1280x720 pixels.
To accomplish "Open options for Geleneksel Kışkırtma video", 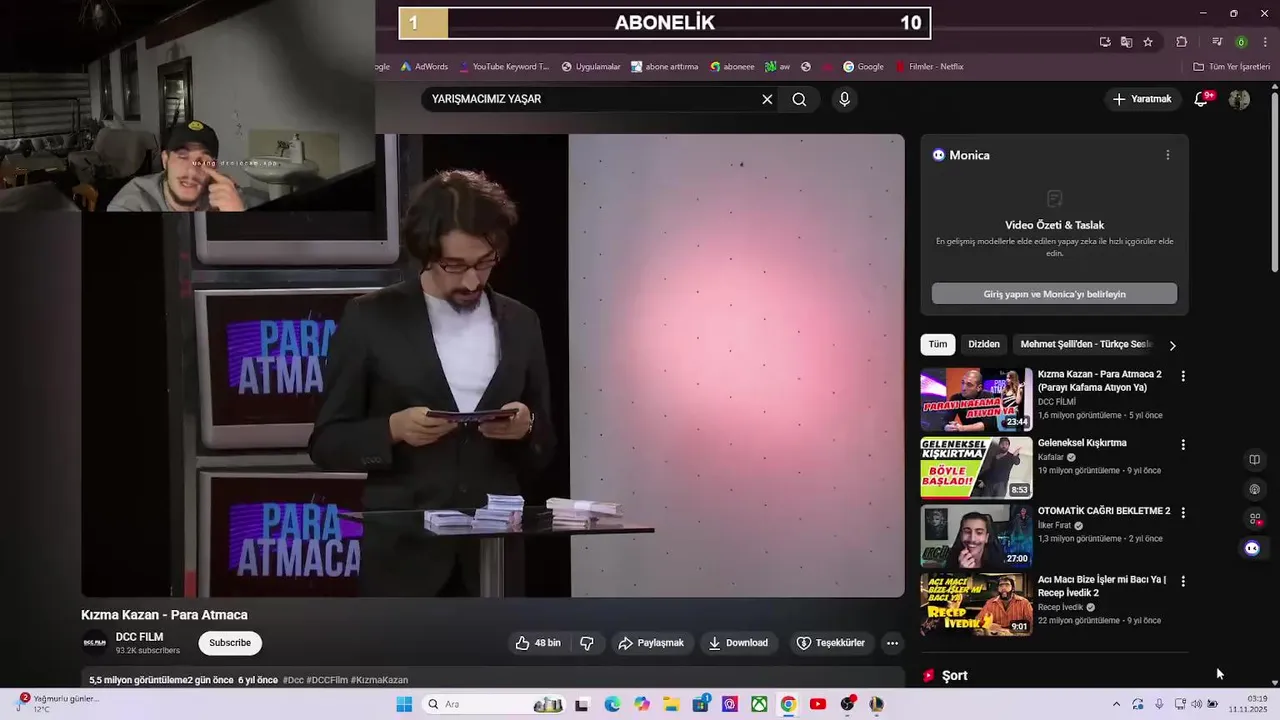I will point(1183,444).
